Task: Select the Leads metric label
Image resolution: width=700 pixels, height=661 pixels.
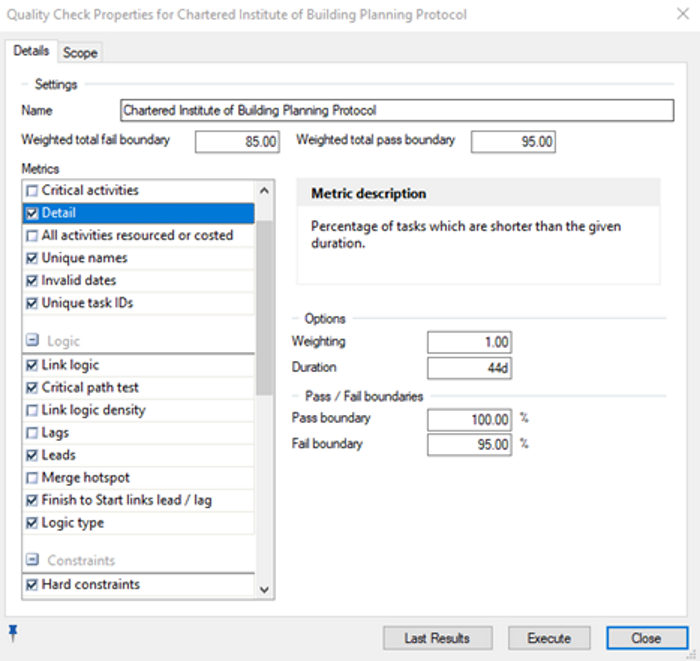Action: 58,455
